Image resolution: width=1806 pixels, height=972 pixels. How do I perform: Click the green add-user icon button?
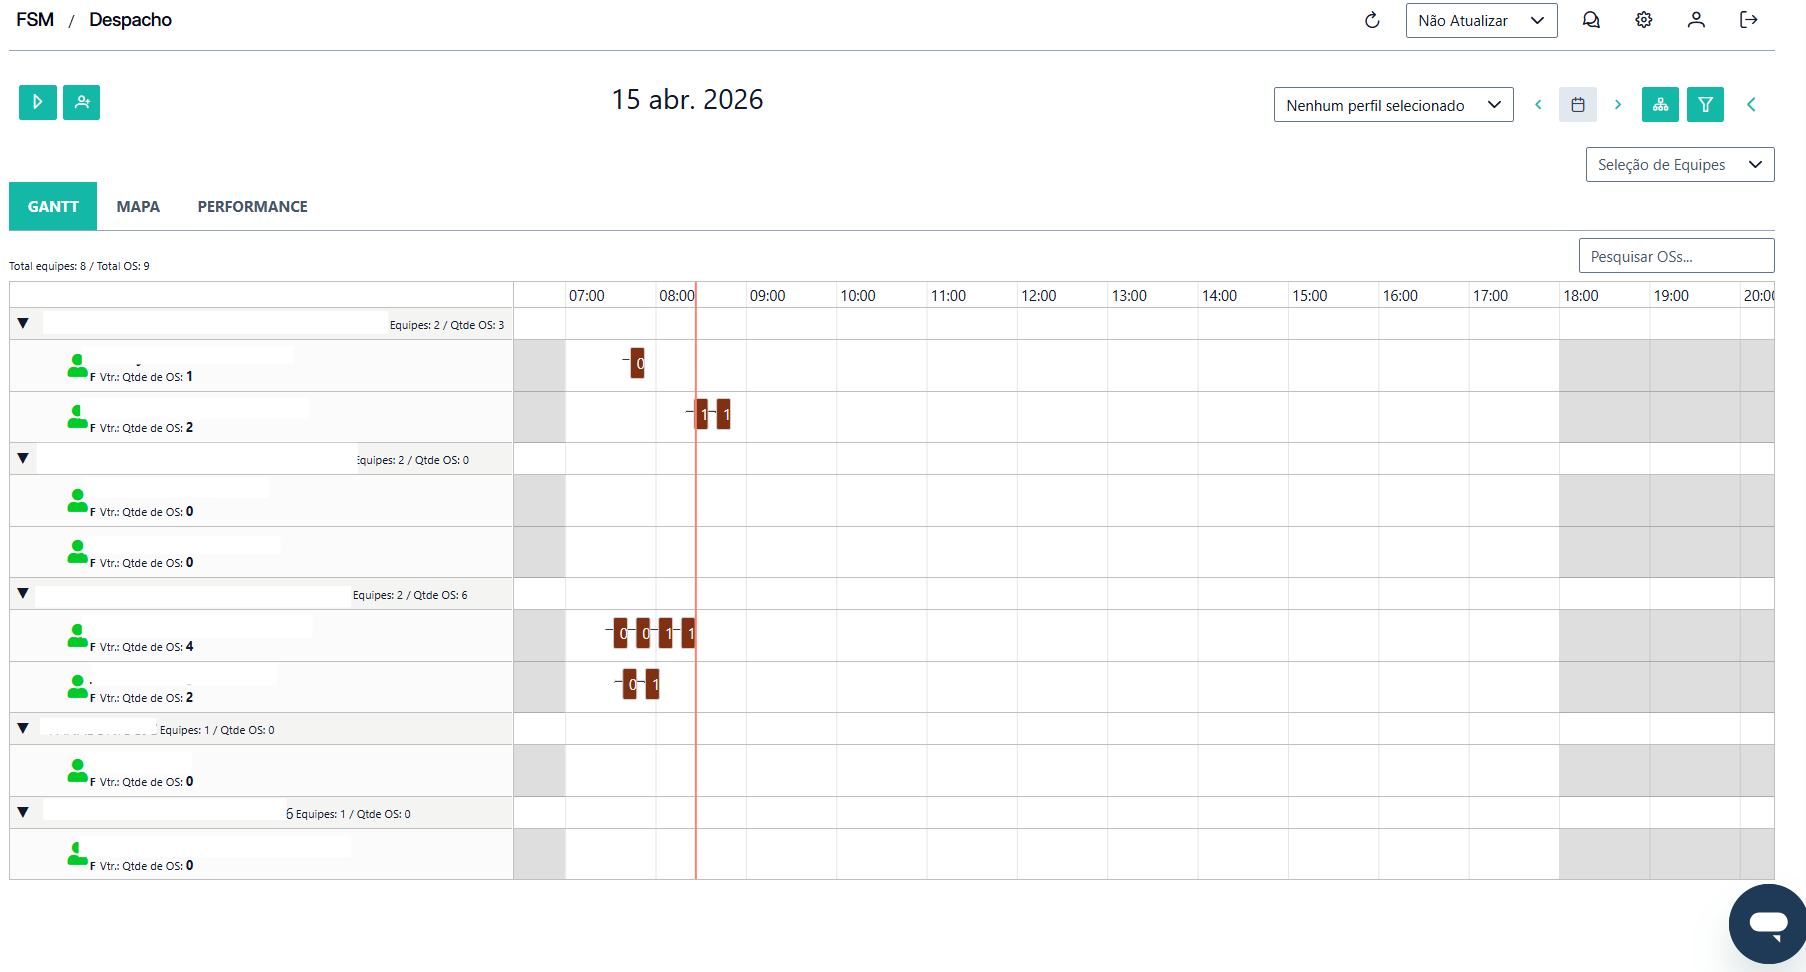pos(82,102)
